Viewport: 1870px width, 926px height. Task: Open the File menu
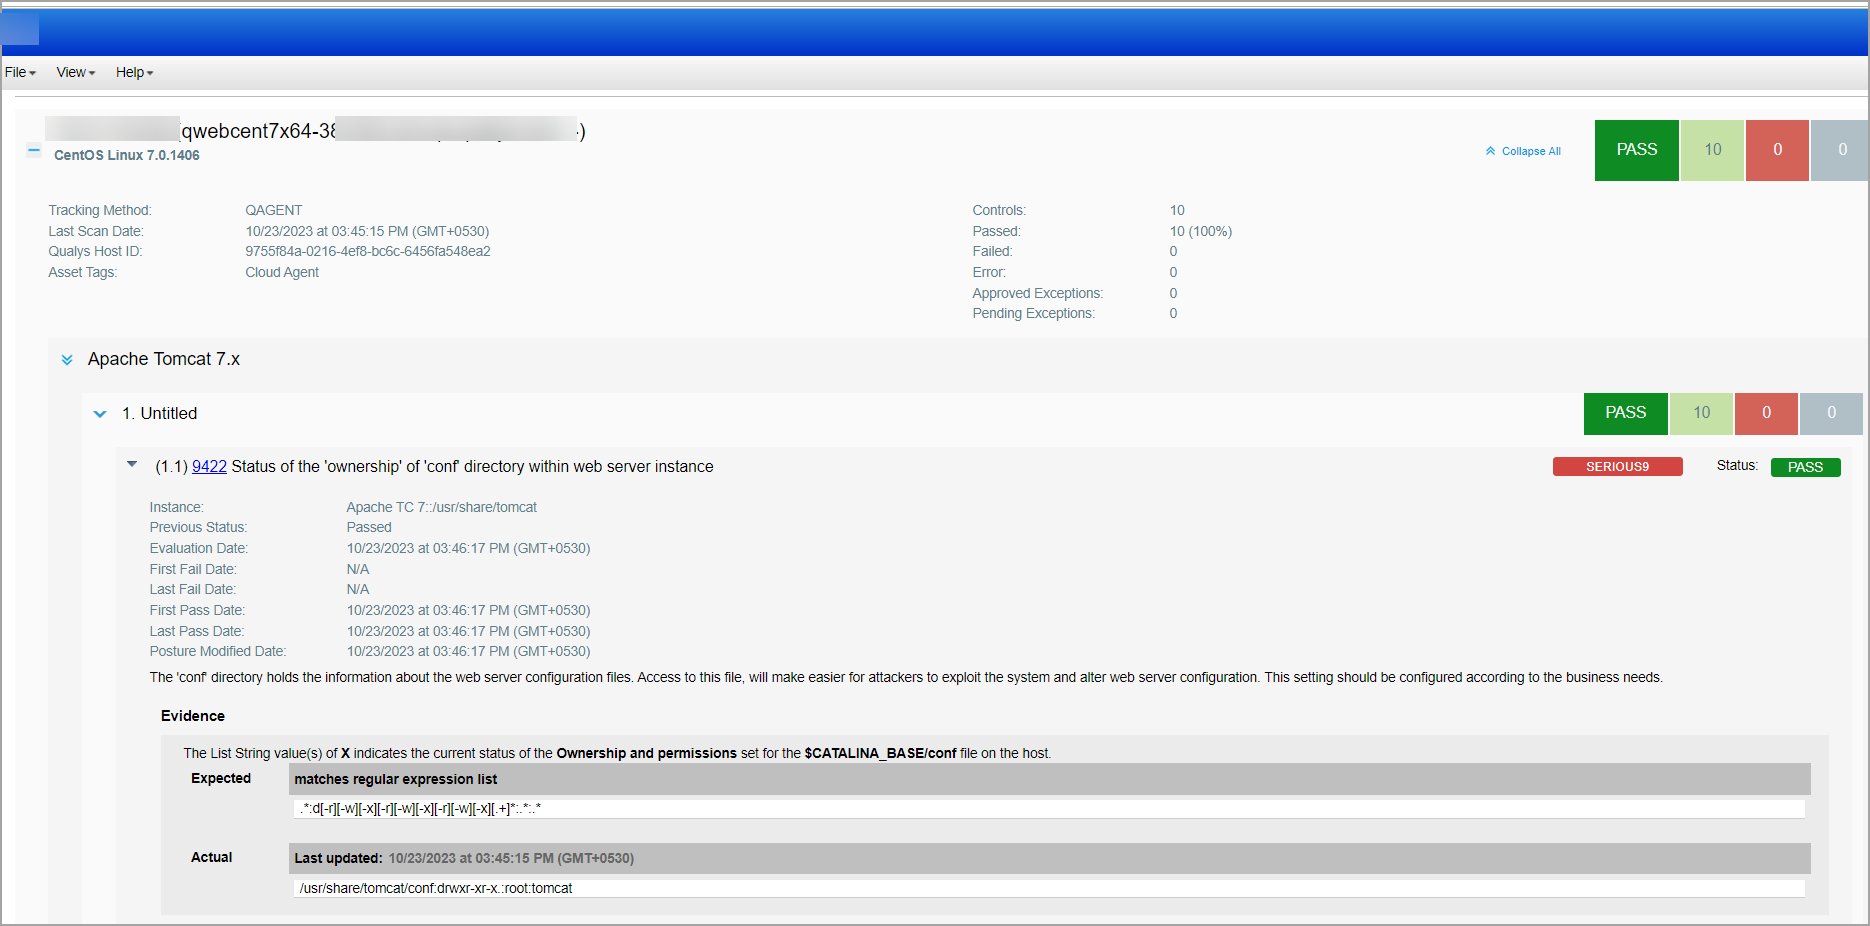click(20, 72)
